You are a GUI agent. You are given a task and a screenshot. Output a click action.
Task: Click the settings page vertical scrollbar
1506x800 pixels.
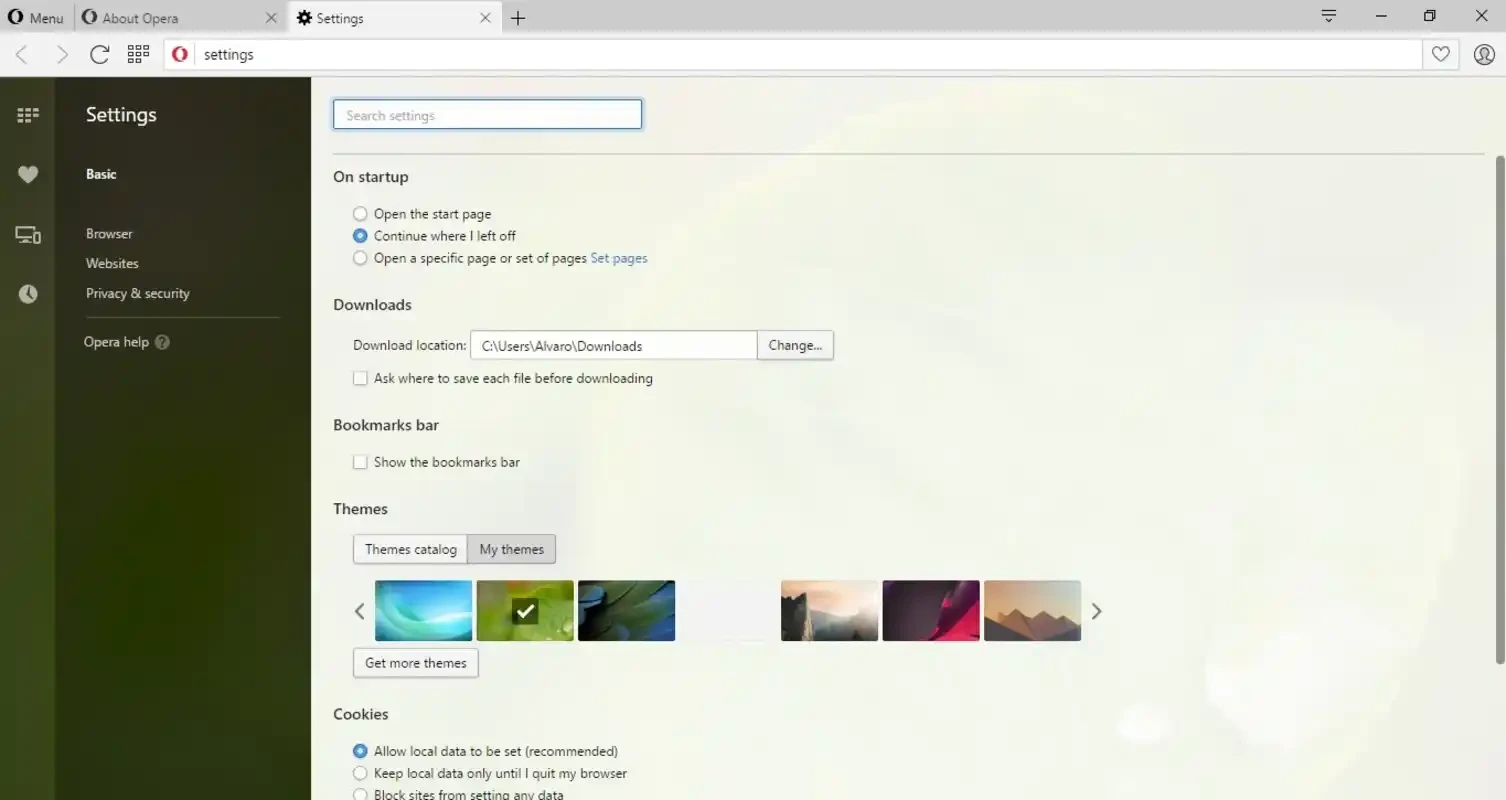pos(1499,409)
